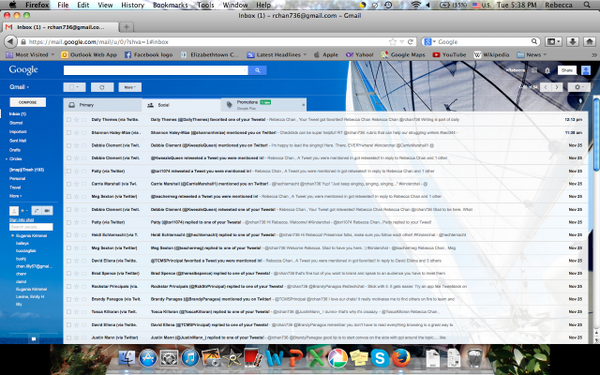Click the page vertical scrollbar thumb
Screen dimensions: 600x375
pos(596,134)
